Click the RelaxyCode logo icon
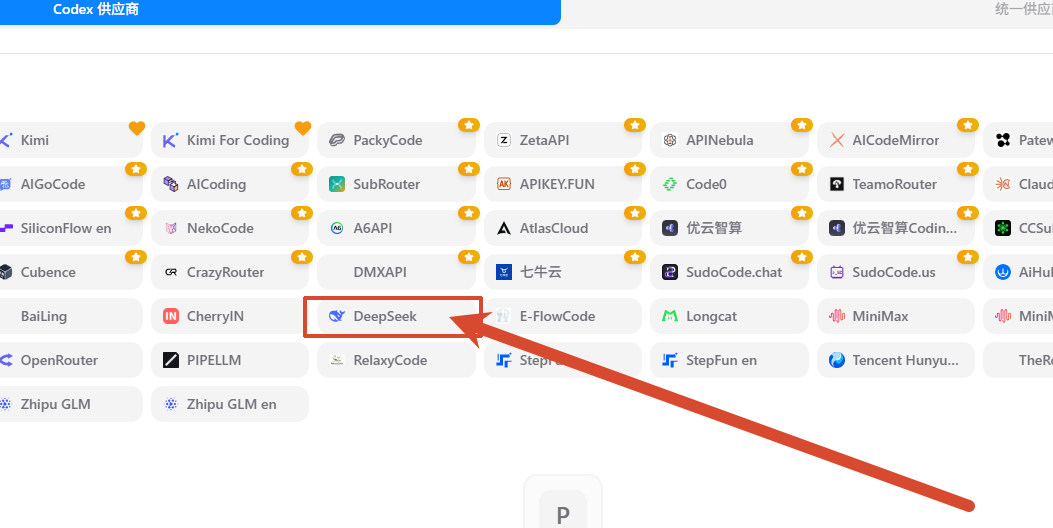The height and width of the screenshot is (528, 1053). pyautogui.click(x=337, y=360)
